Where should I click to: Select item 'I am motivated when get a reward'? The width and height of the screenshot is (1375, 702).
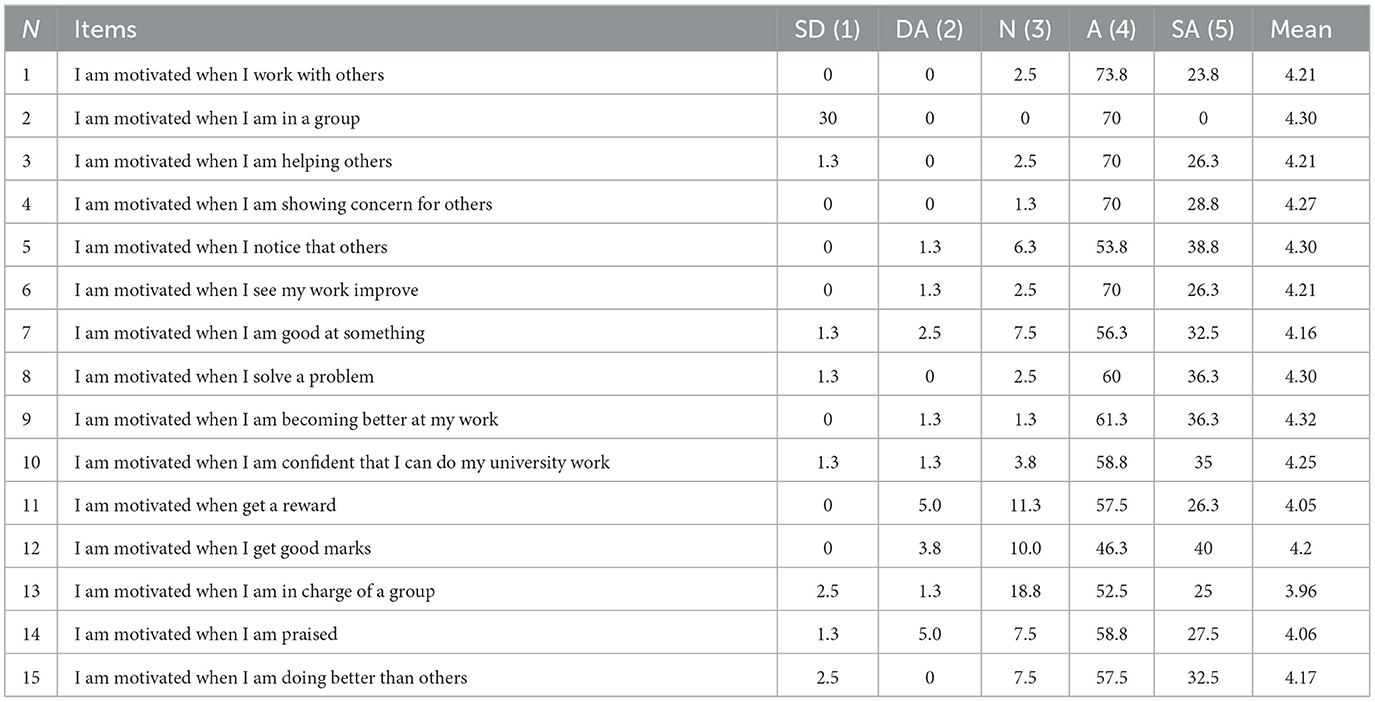point(205,505)
